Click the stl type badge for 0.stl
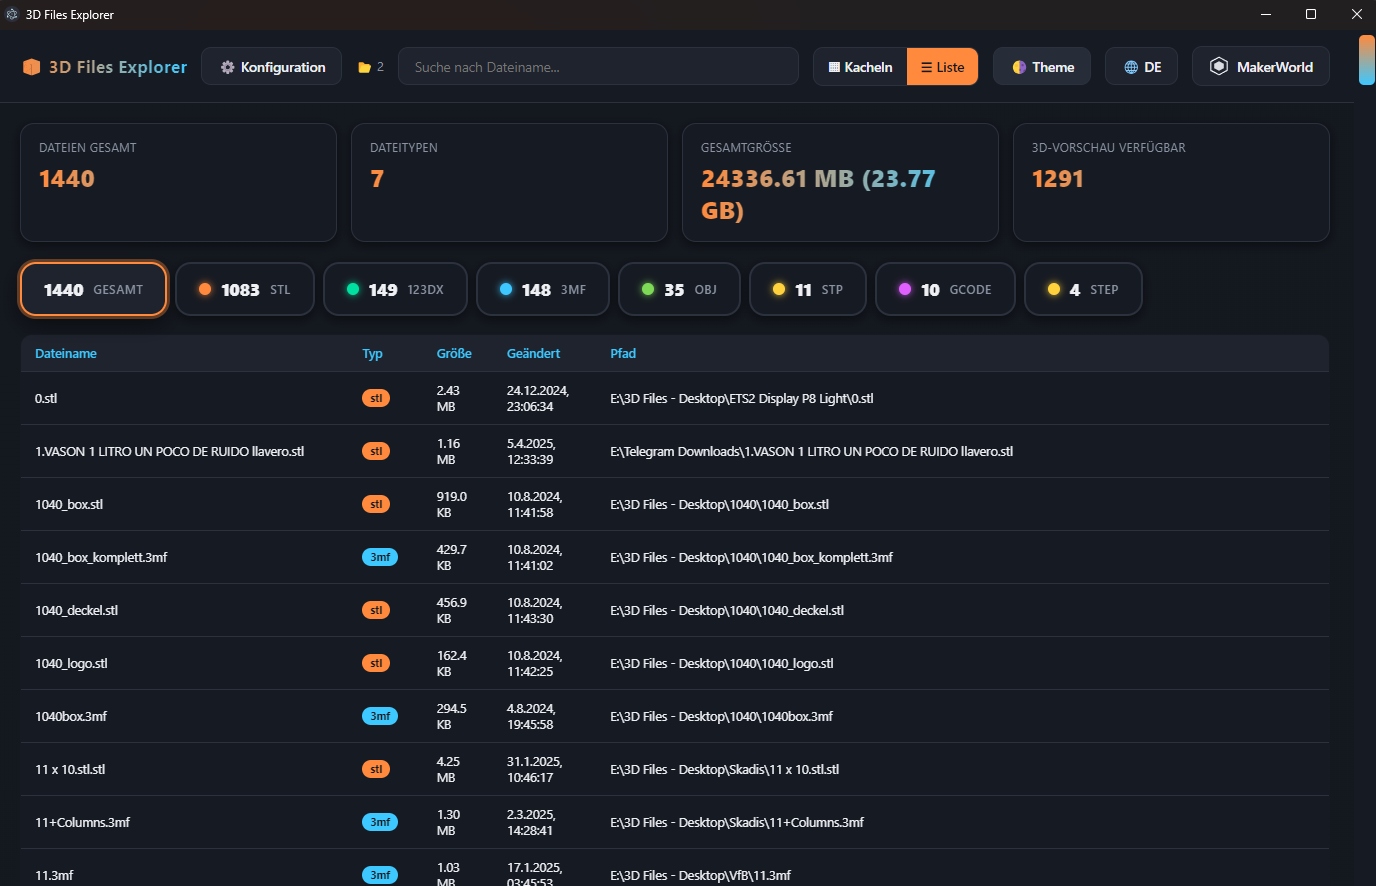Image resolution: width=1376 pixels, height=886 pixels. pyautogui.click(x=376, y=398)
